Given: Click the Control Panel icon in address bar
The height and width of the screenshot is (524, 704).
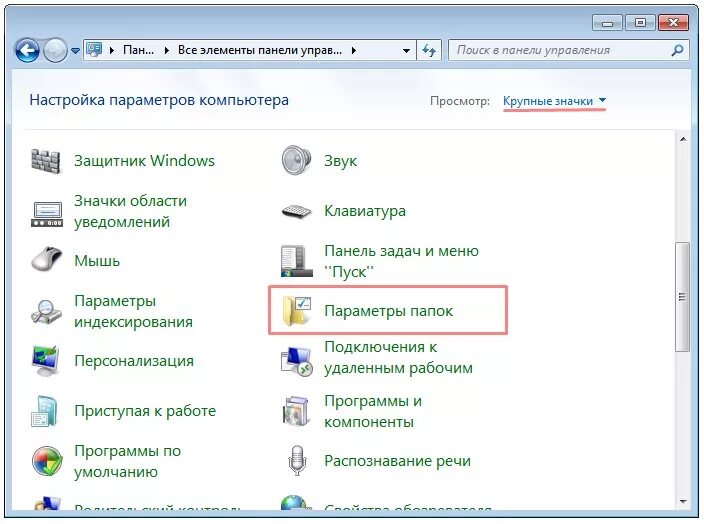Looking at the screenshot, I should pyautogui.click(x=94, y=49).
